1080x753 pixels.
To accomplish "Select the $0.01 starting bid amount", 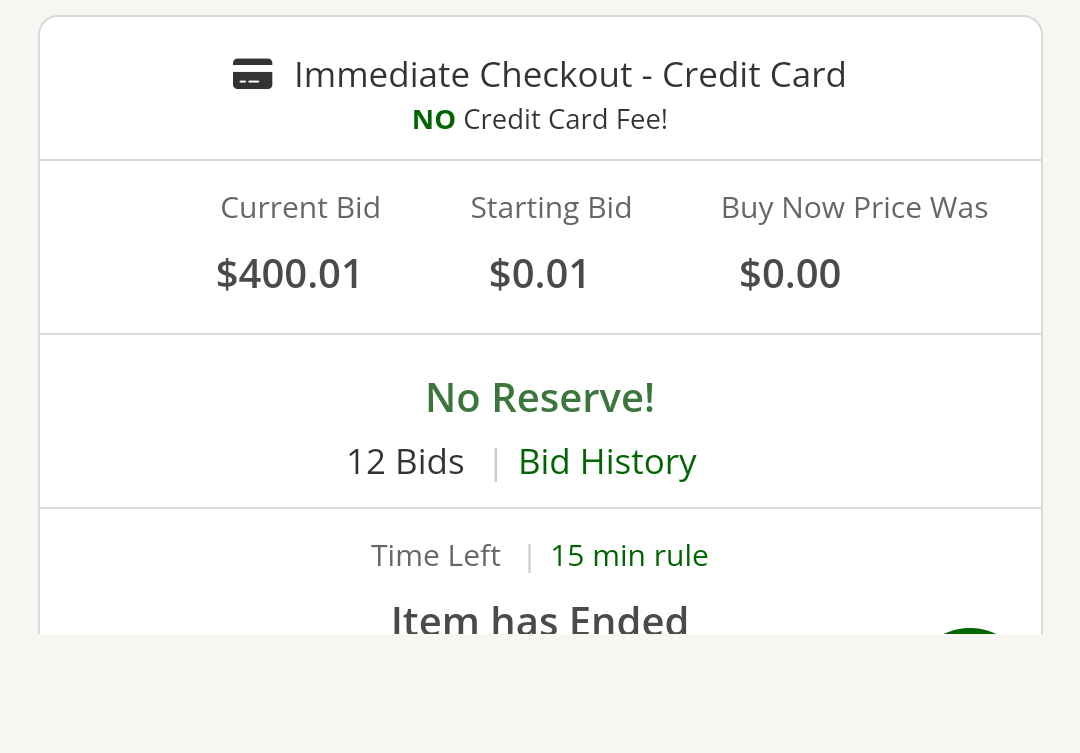I will tap(539, 274).
